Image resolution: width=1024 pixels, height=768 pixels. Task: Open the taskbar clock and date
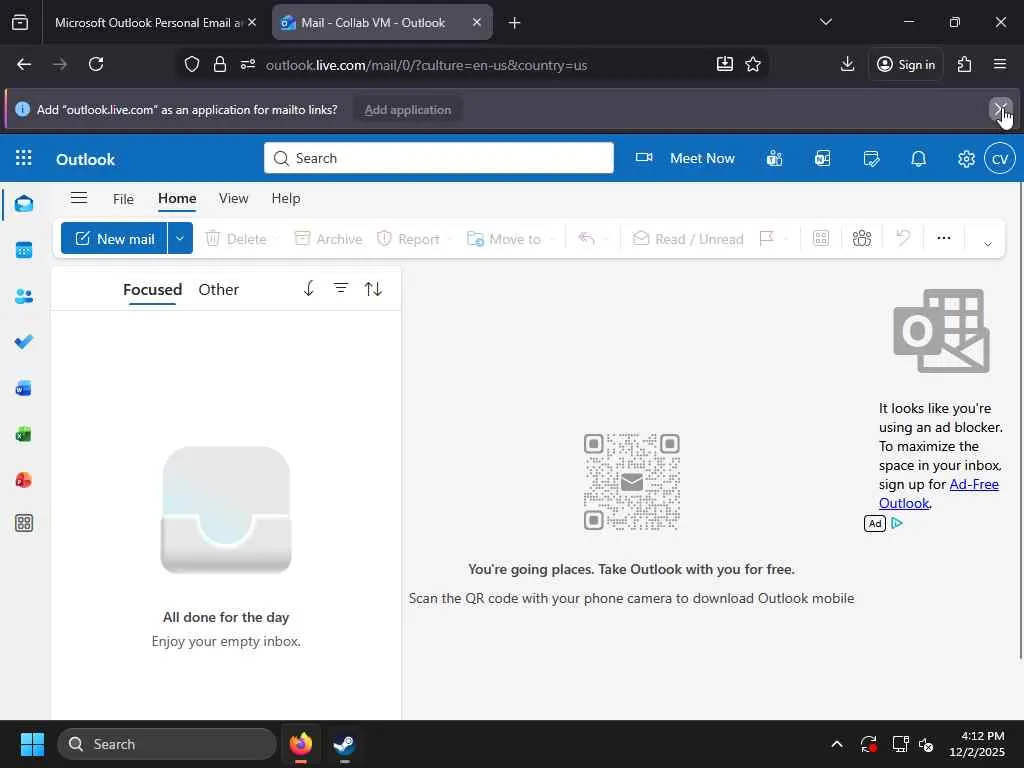977,744
